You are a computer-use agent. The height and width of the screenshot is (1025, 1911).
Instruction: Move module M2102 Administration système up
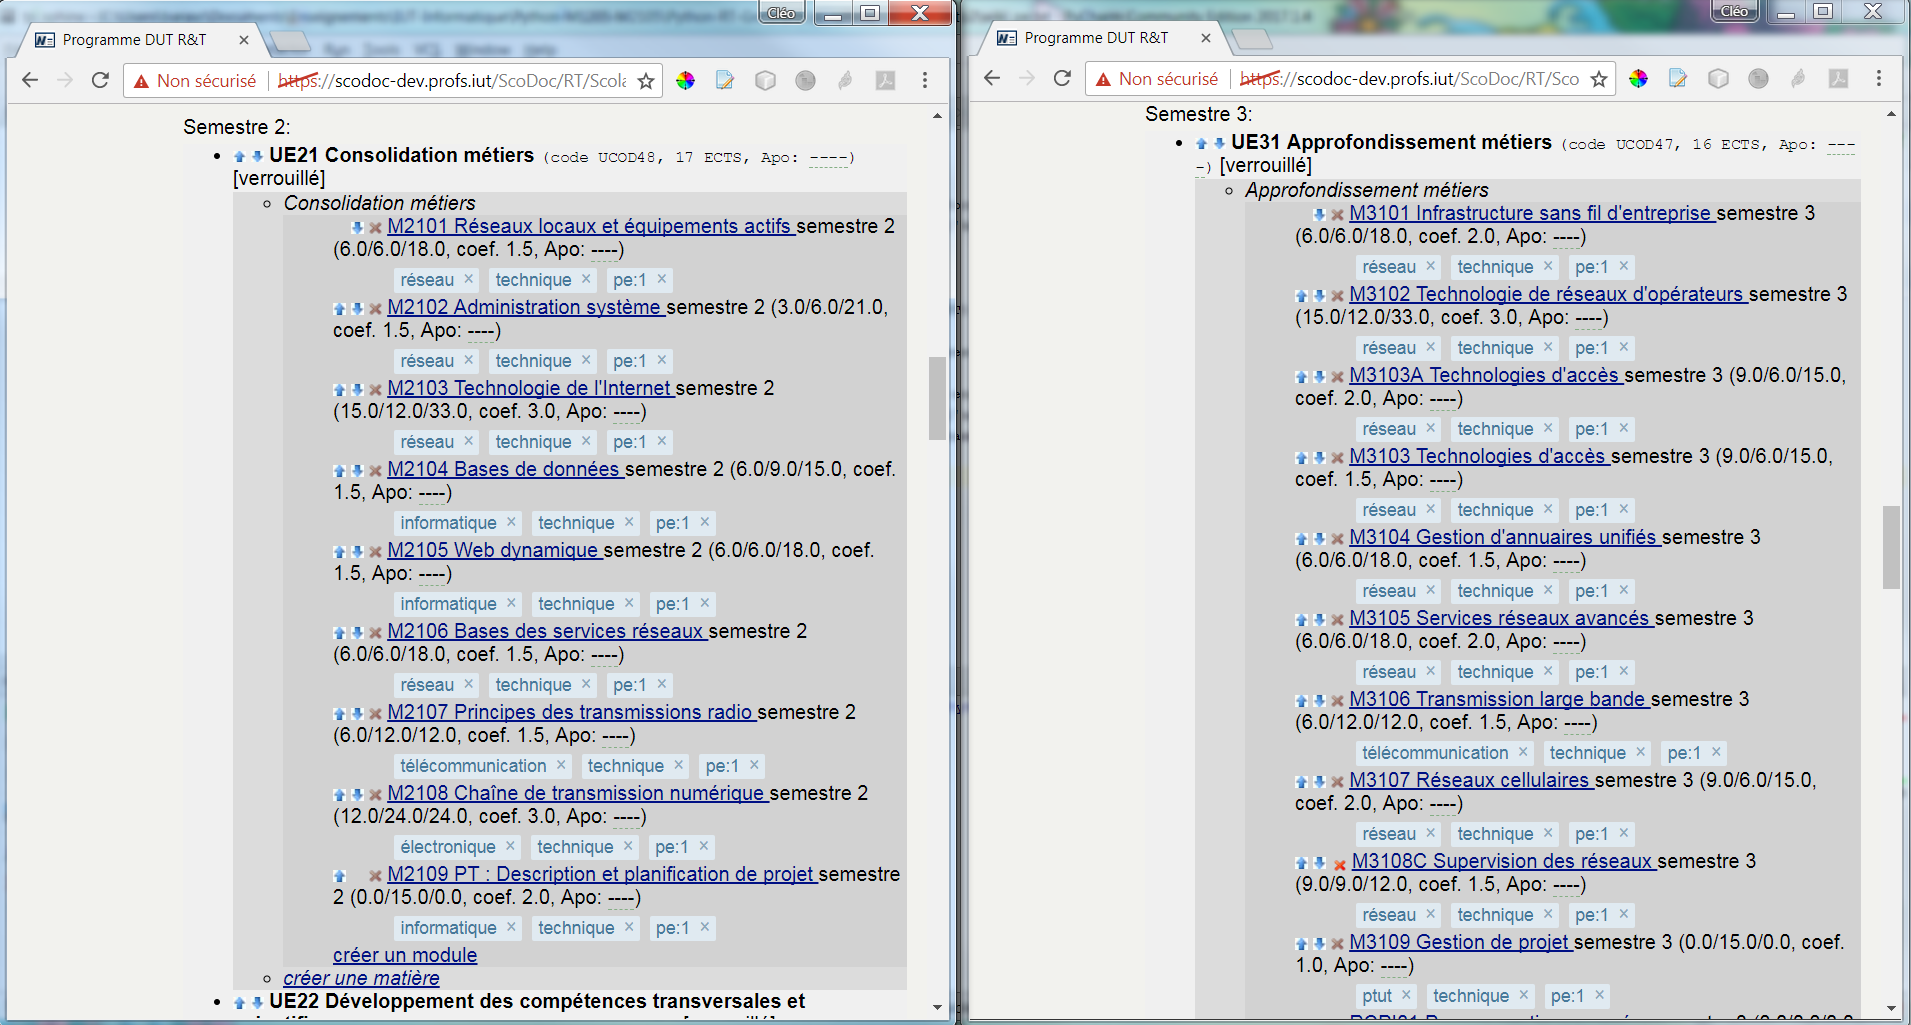coord(339,309)
